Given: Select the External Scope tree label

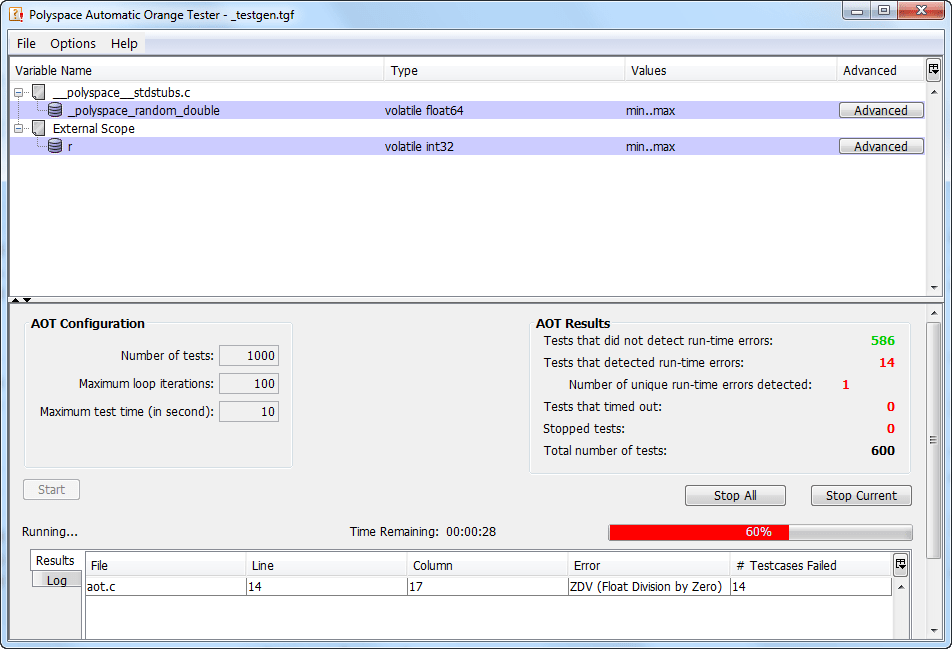Looking at the screenshot, I should coord(94,128).
